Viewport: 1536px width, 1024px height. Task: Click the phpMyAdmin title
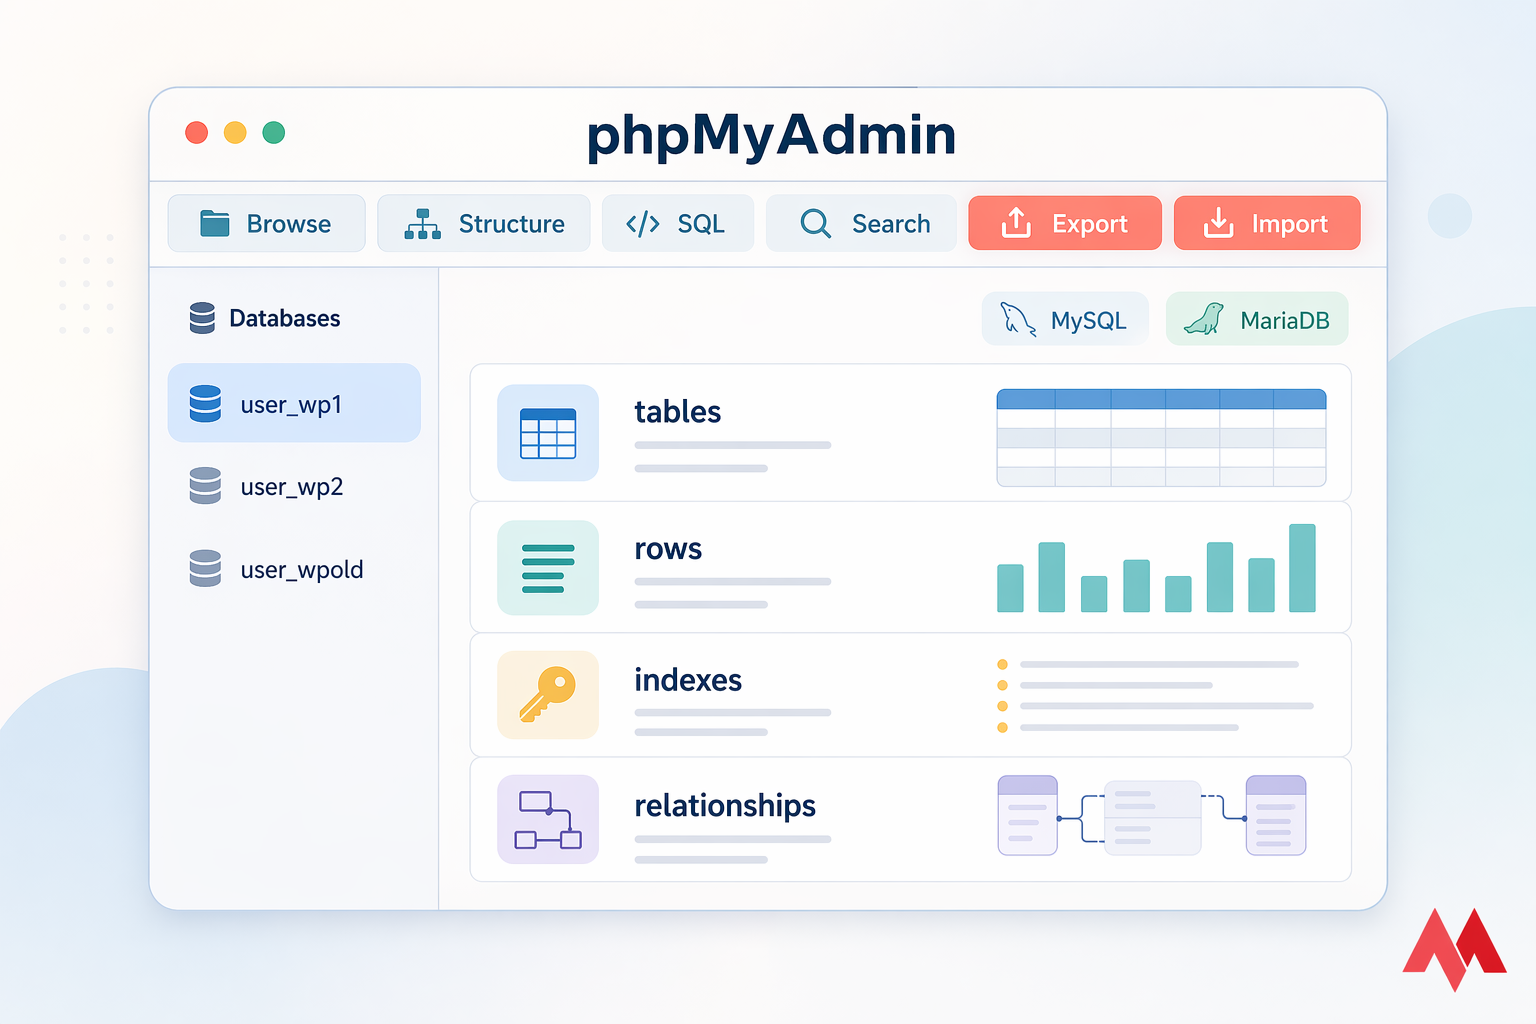(x=771, y=135)
